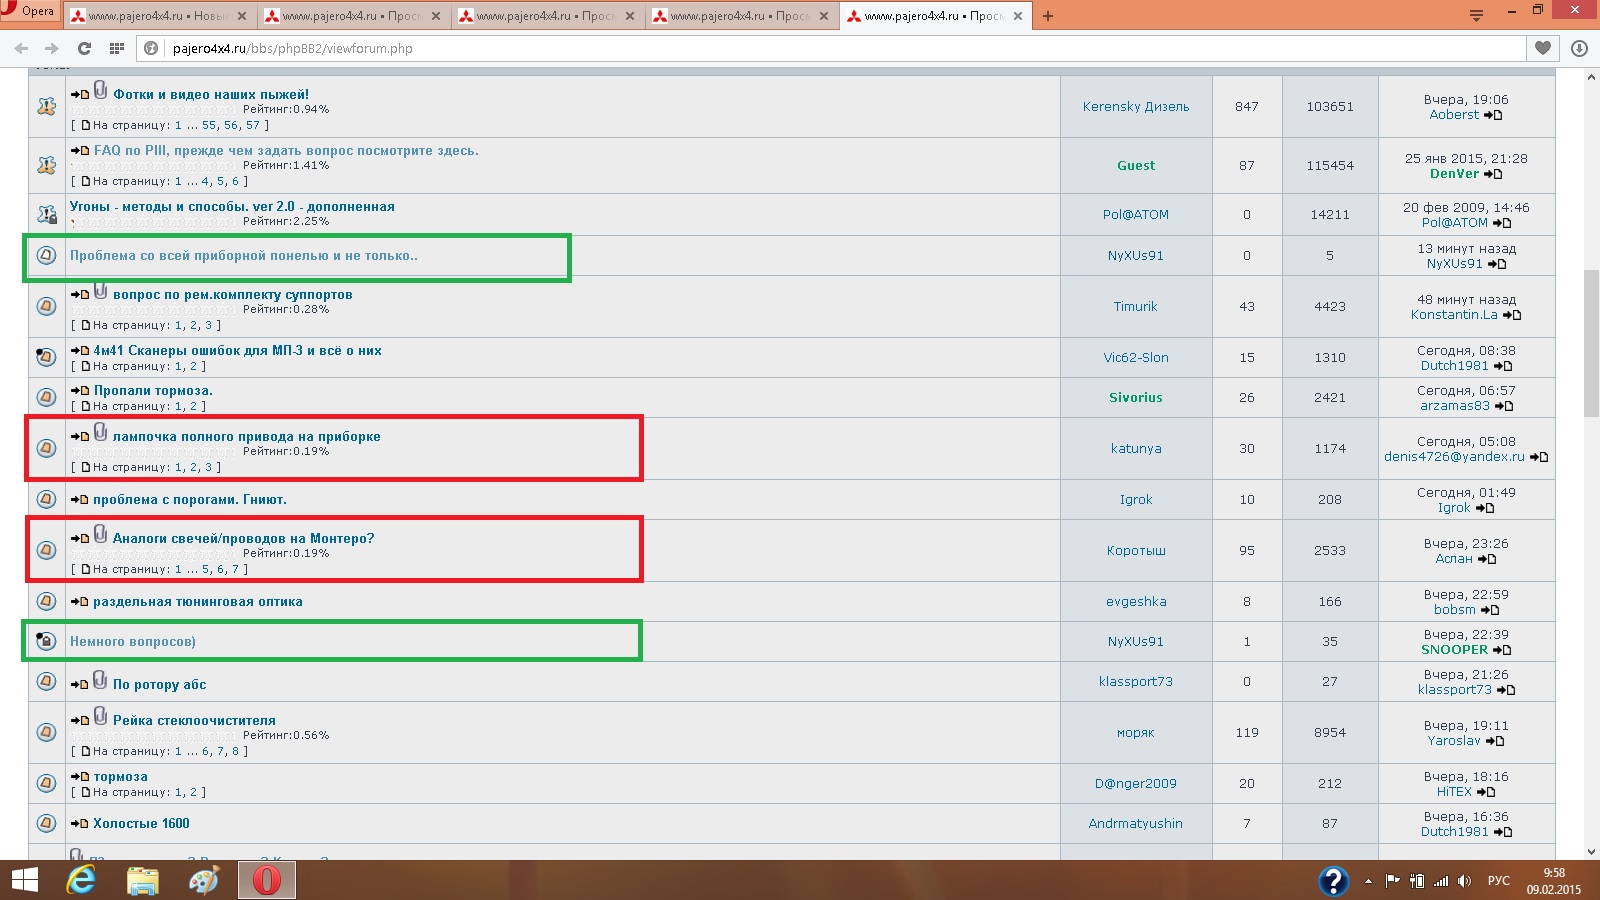
Task: Launch Internet Explorer from the taskbar
Action: click(x=81, y=880)
